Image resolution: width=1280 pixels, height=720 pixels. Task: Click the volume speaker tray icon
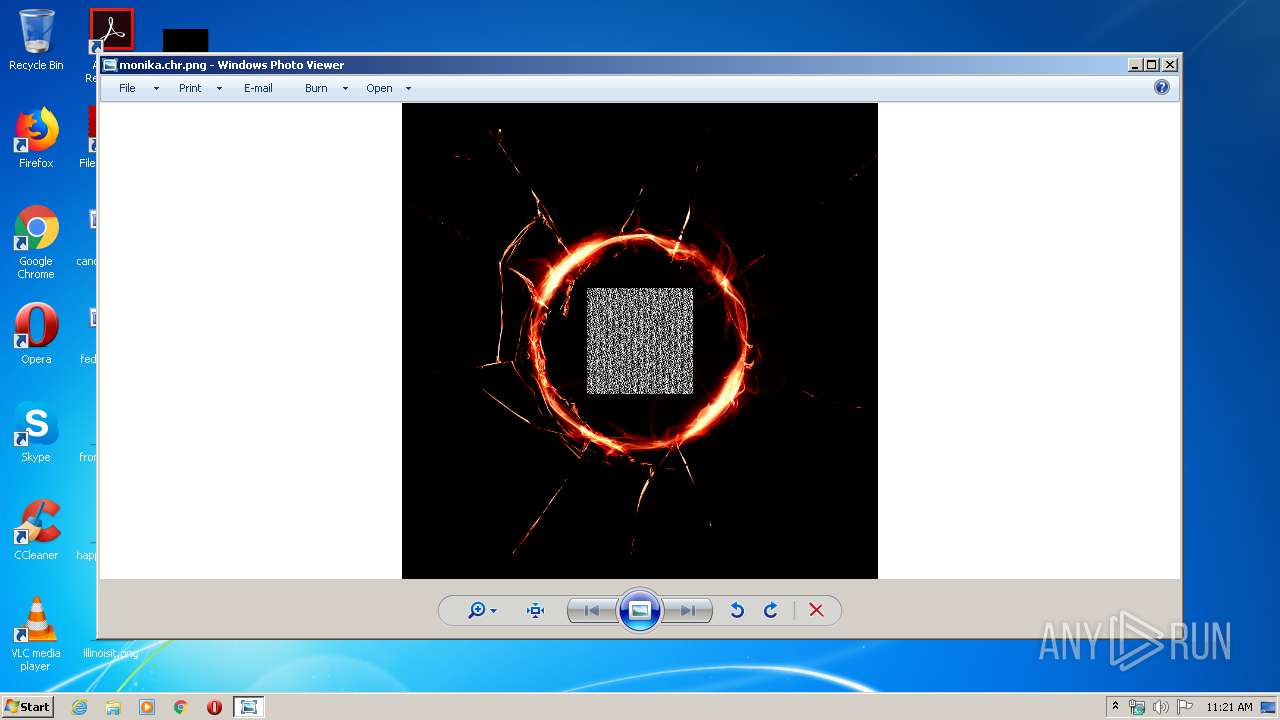point(1161,707)
